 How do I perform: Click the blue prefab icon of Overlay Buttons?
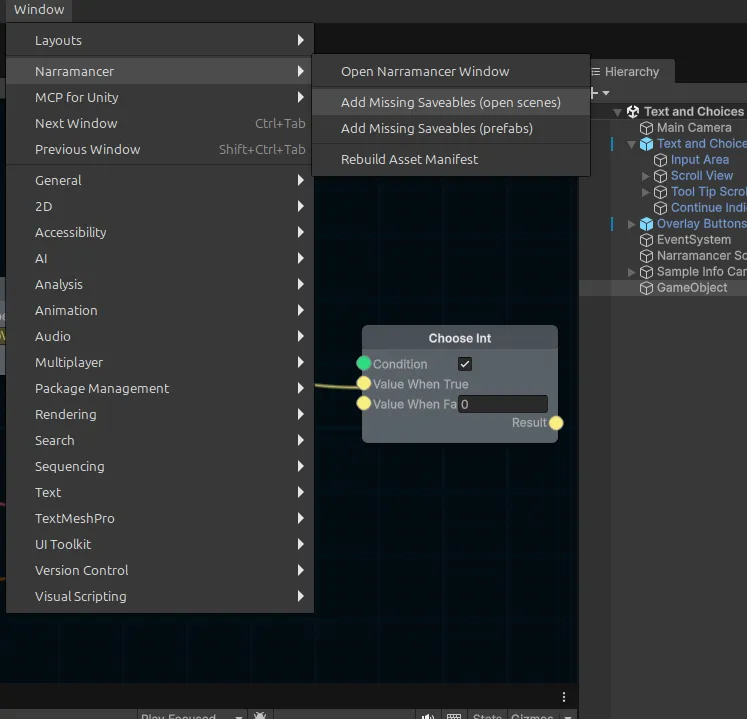tap(646, 224)
